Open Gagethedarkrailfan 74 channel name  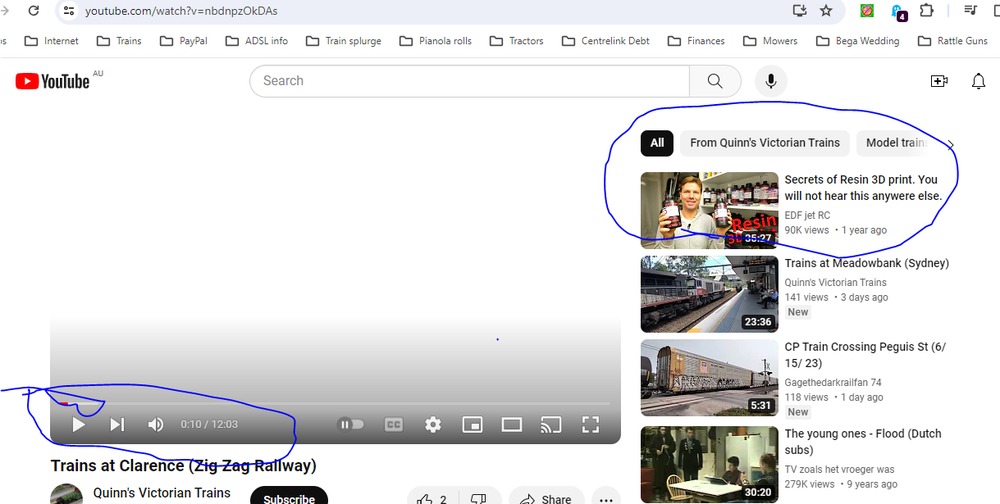[833, 382]
